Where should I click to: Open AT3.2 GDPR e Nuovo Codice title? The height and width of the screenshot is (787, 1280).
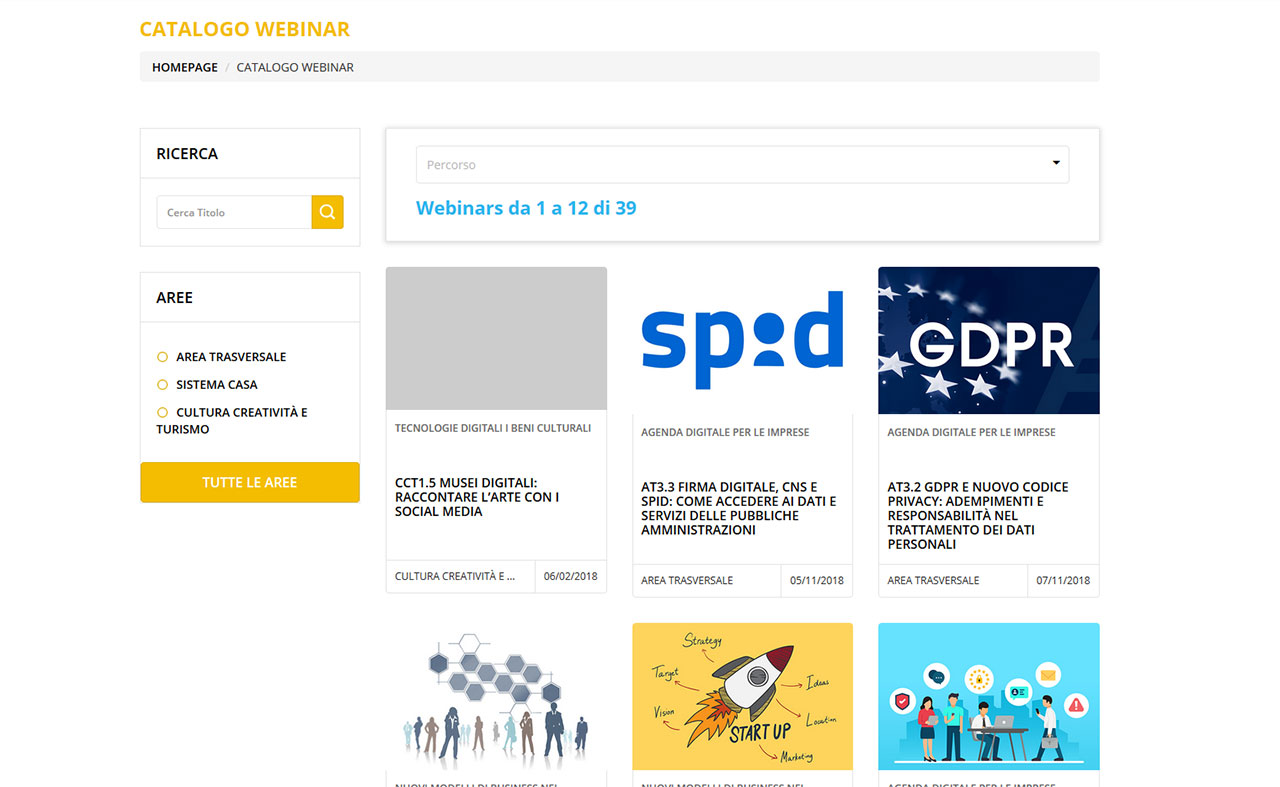(977, 515)
